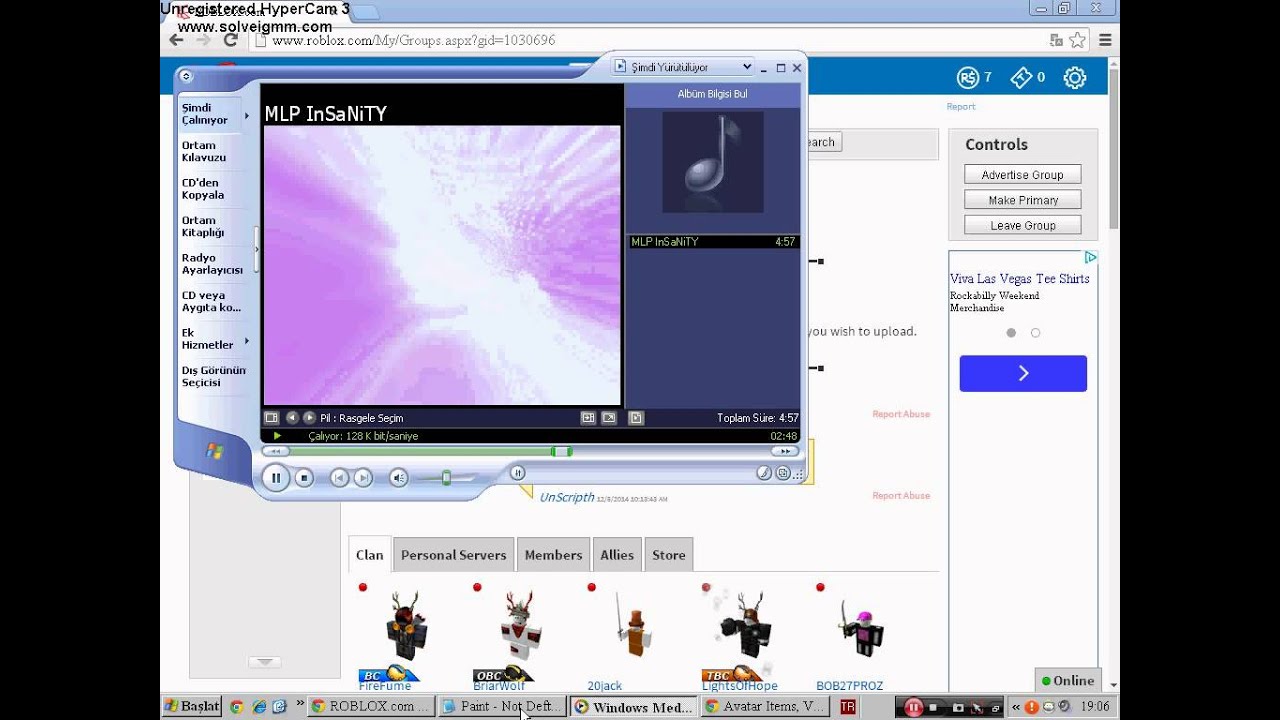Adjust the media player volume slider
1280x720 pixels.
[446, 478]
